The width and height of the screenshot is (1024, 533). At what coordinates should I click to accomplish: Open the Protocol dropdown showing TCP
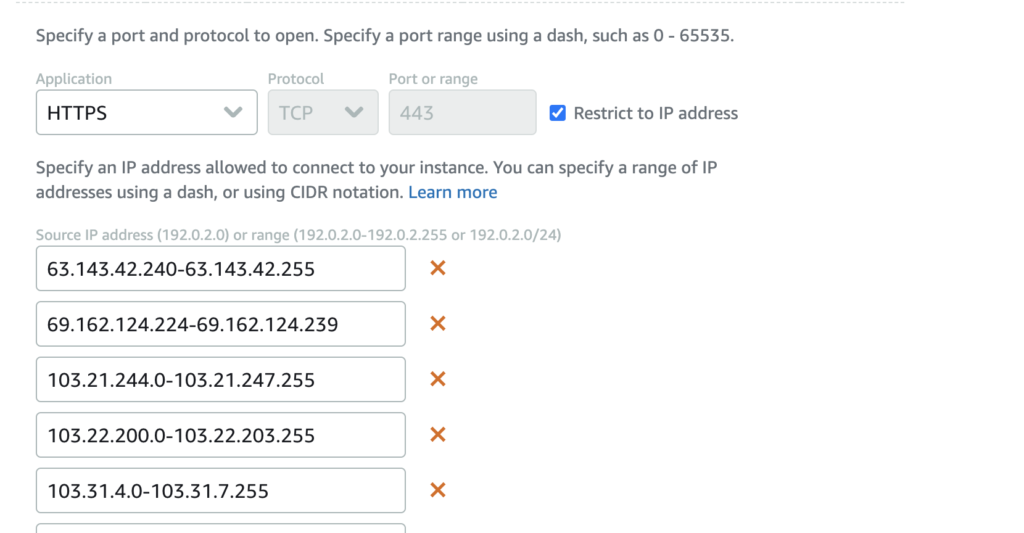click(x=323, y=112)
